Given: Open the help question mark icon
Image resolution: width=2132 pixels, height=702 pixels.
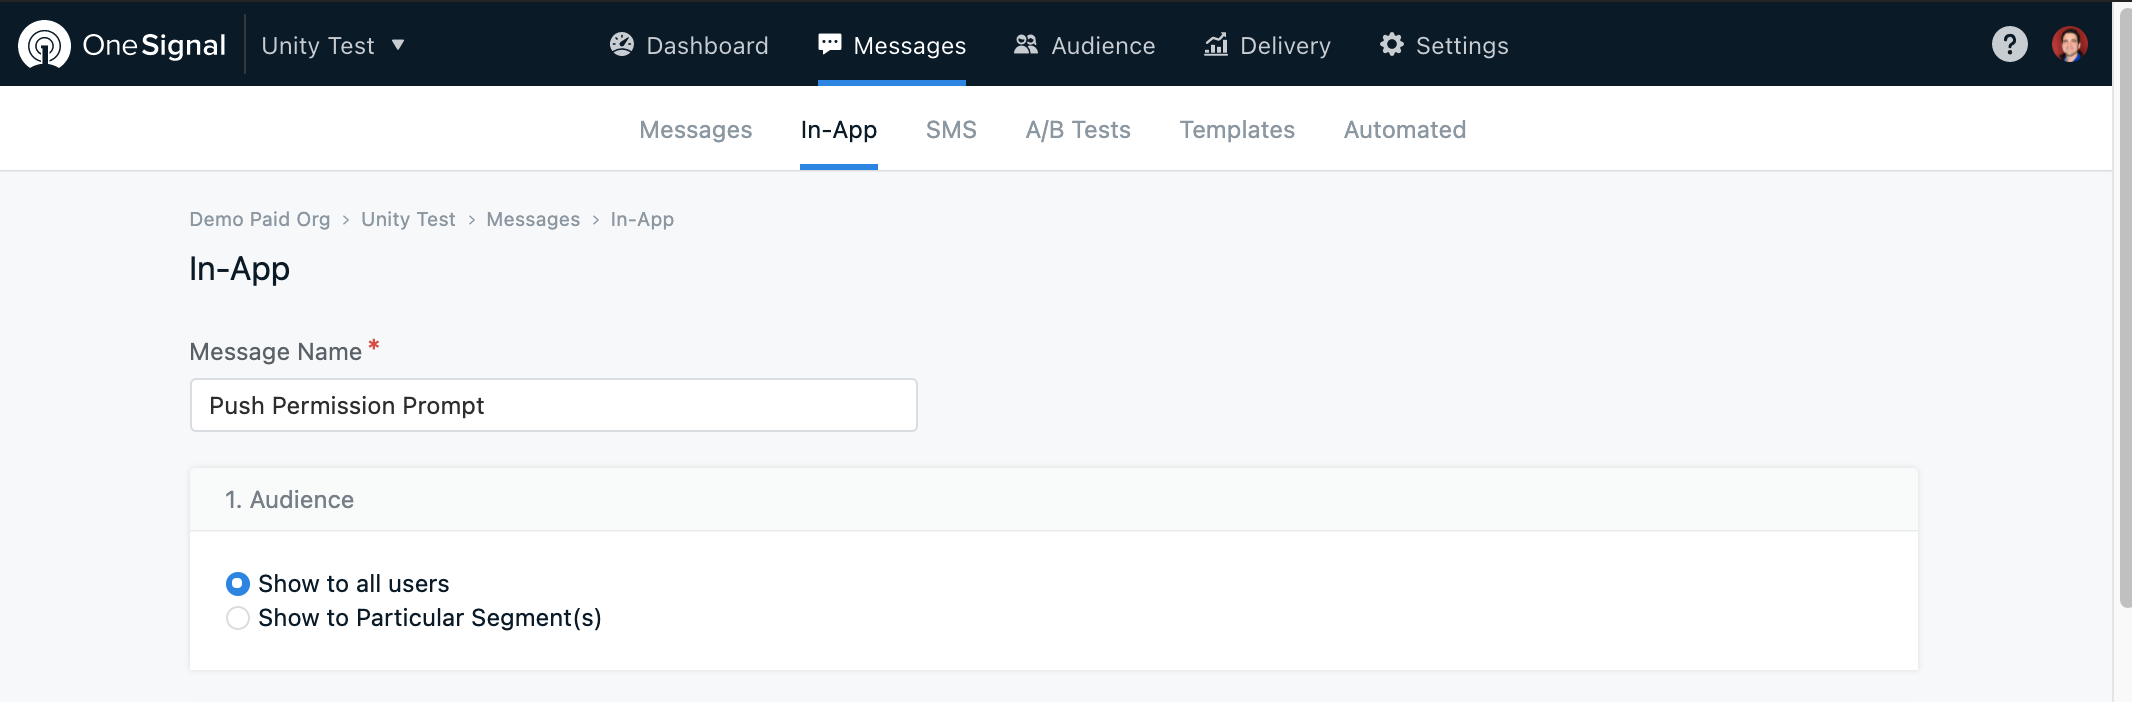Looking at the screenshot, I should coord(2010,44).
